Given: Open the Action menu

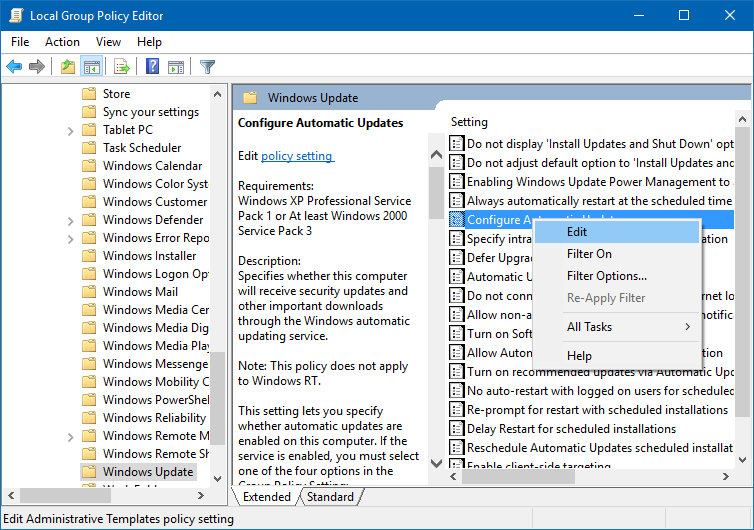Looking at the screenshot, I should tap(62, 42).
